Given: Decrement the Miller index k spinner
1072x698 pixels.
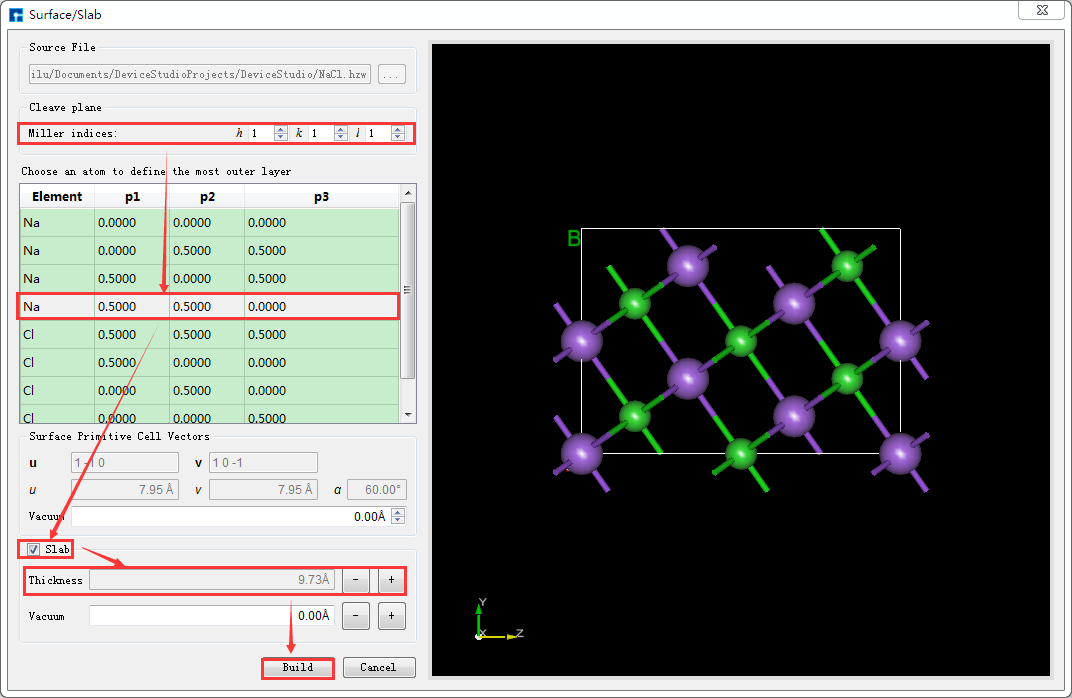Looking at the screenshot, I should [x=339, y=138].
